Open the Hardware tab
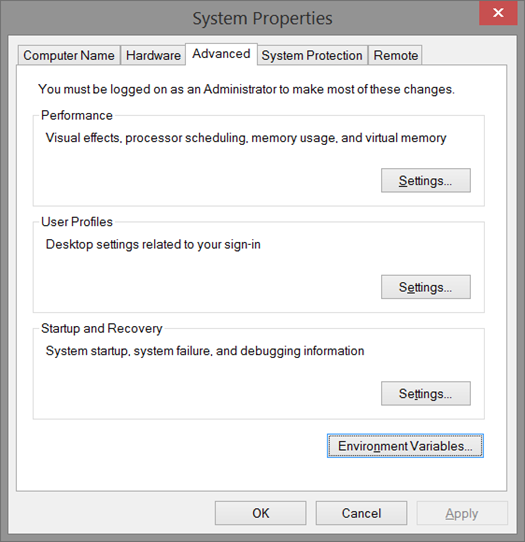525x542 pixels. pos(153,55)
